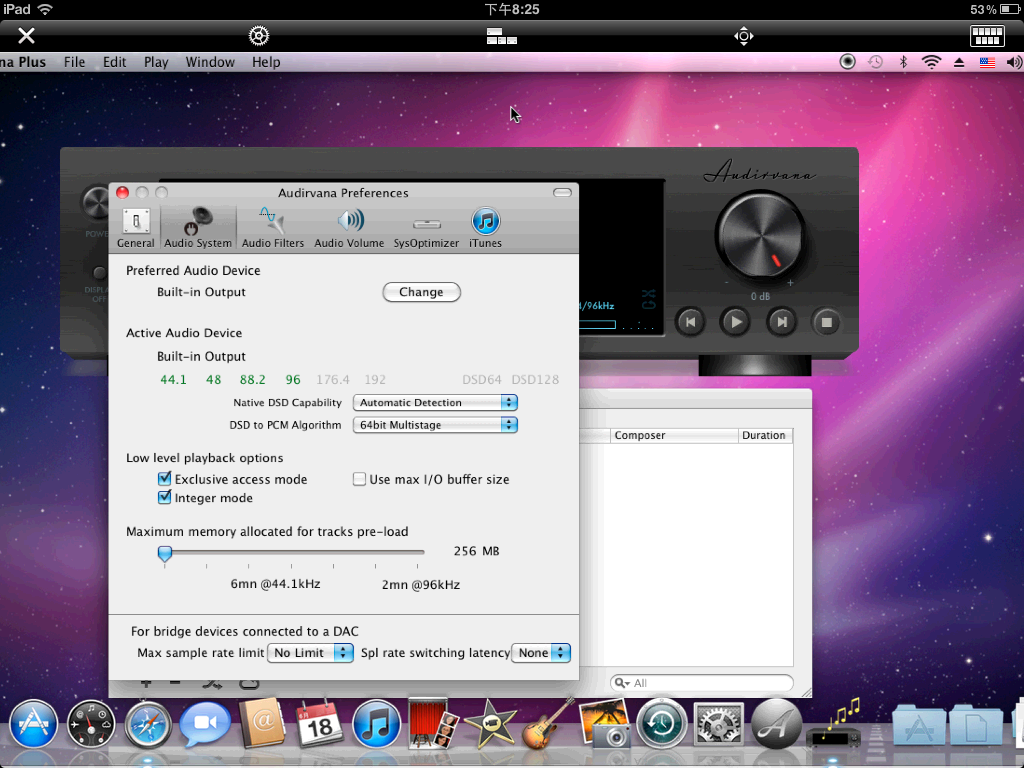Open the Edit menu
Viewport: 1024px width, 768px height.
tap(114, 62)
